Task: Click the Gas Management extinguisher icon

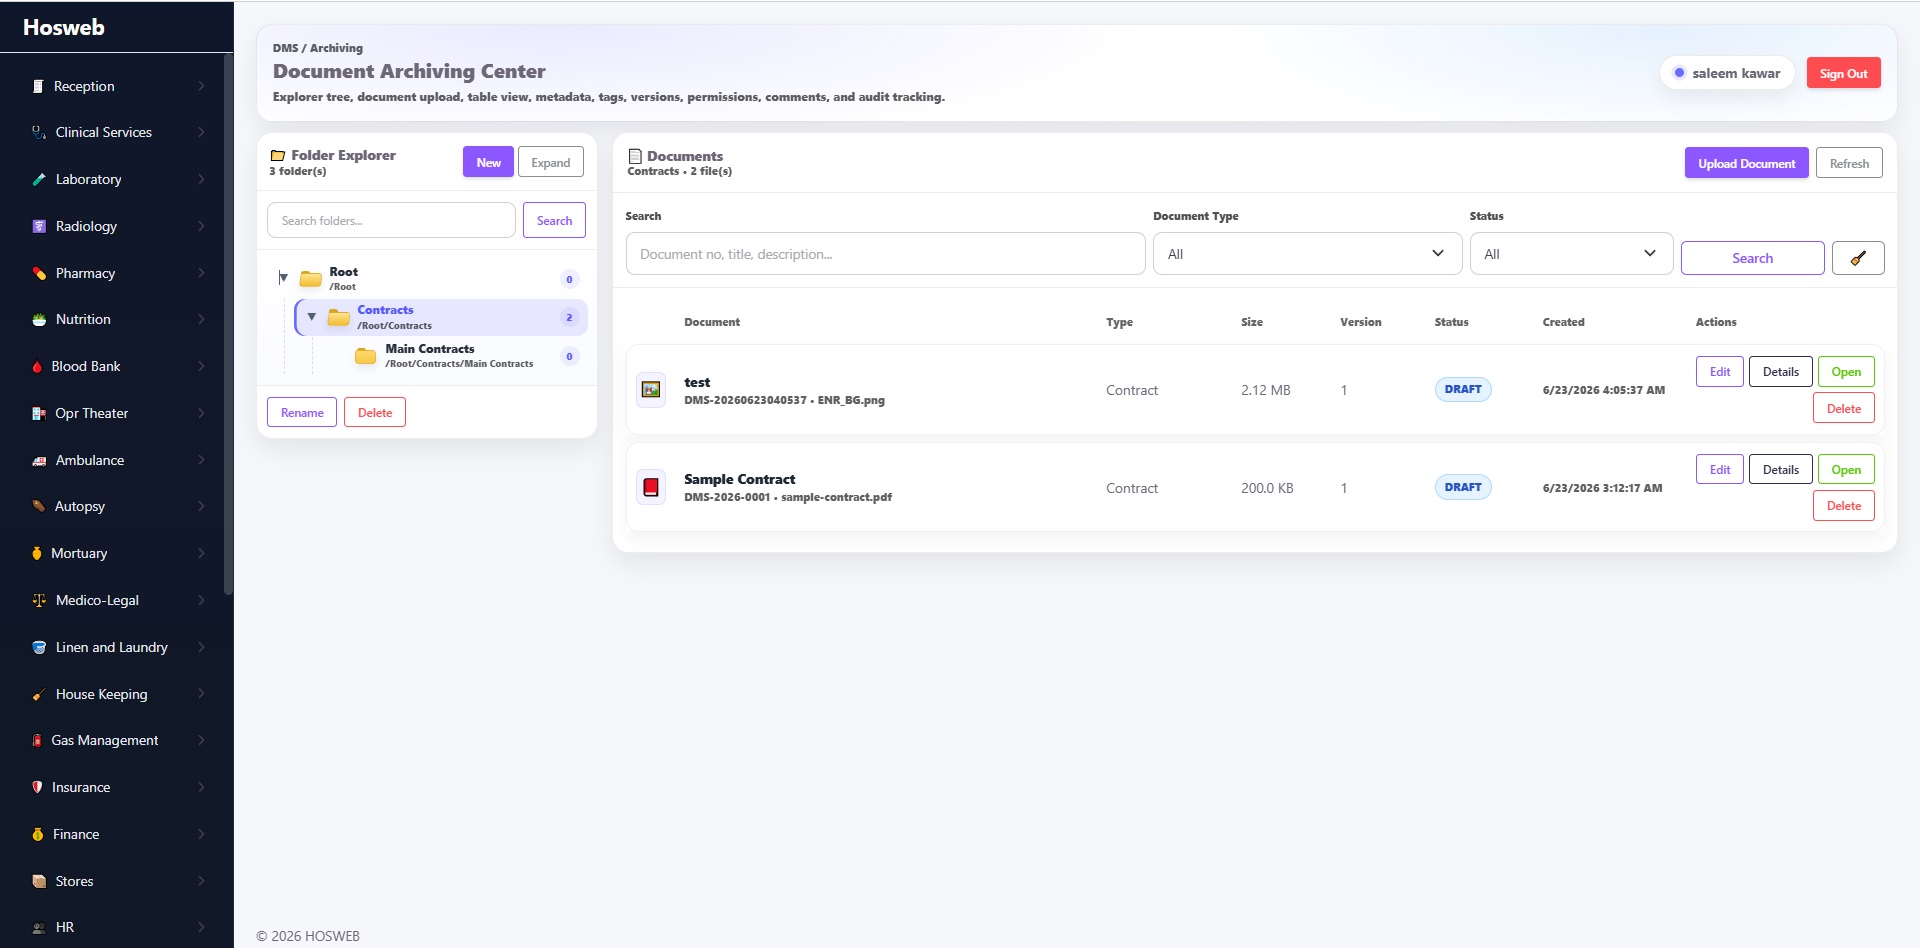Action: tap(37, 740)
